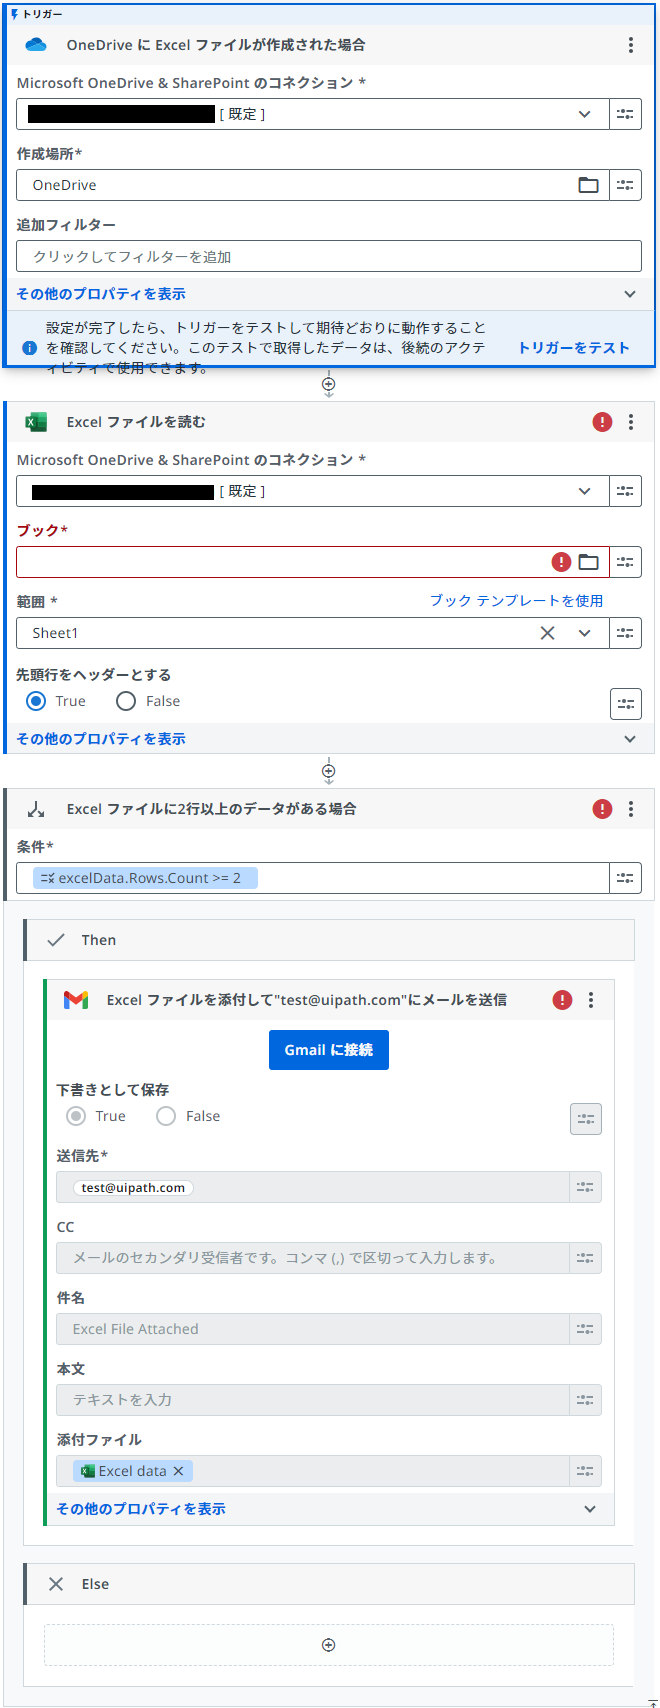
Task: Click the info icon in trigger test notice
Action: coord(29,348)
